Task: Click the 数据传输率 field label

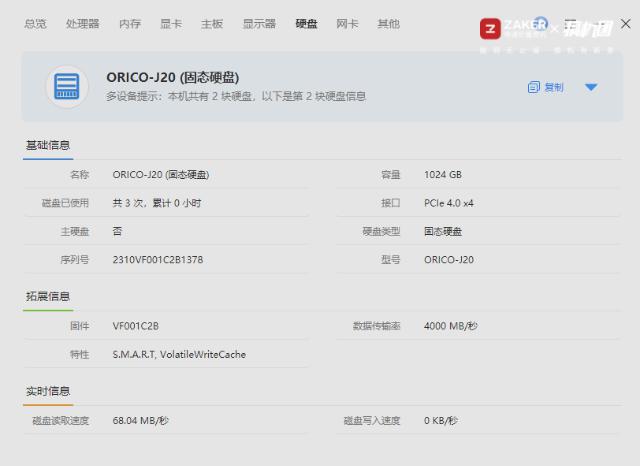Action: point(376,326)
